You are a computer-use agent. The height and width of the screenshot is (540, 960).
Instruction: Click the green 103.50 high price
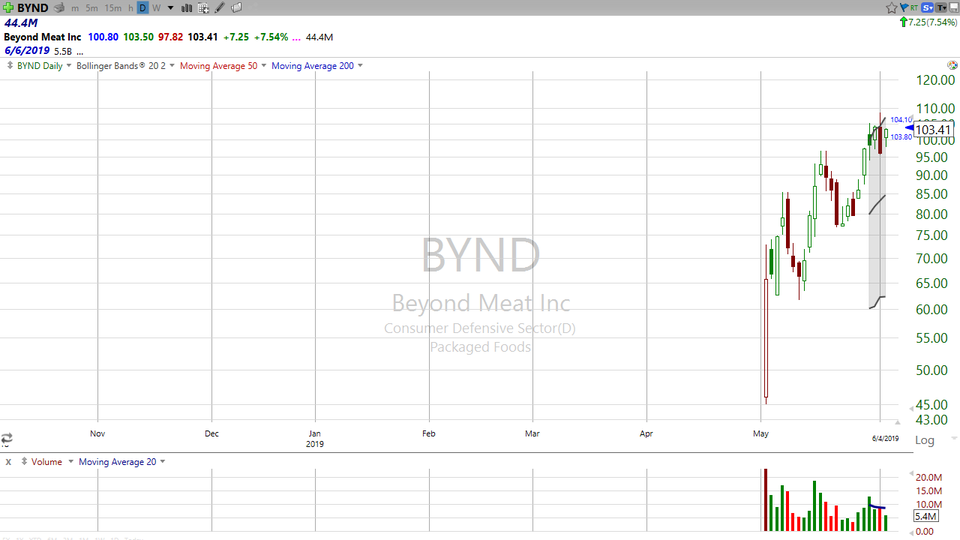point(138,37)
